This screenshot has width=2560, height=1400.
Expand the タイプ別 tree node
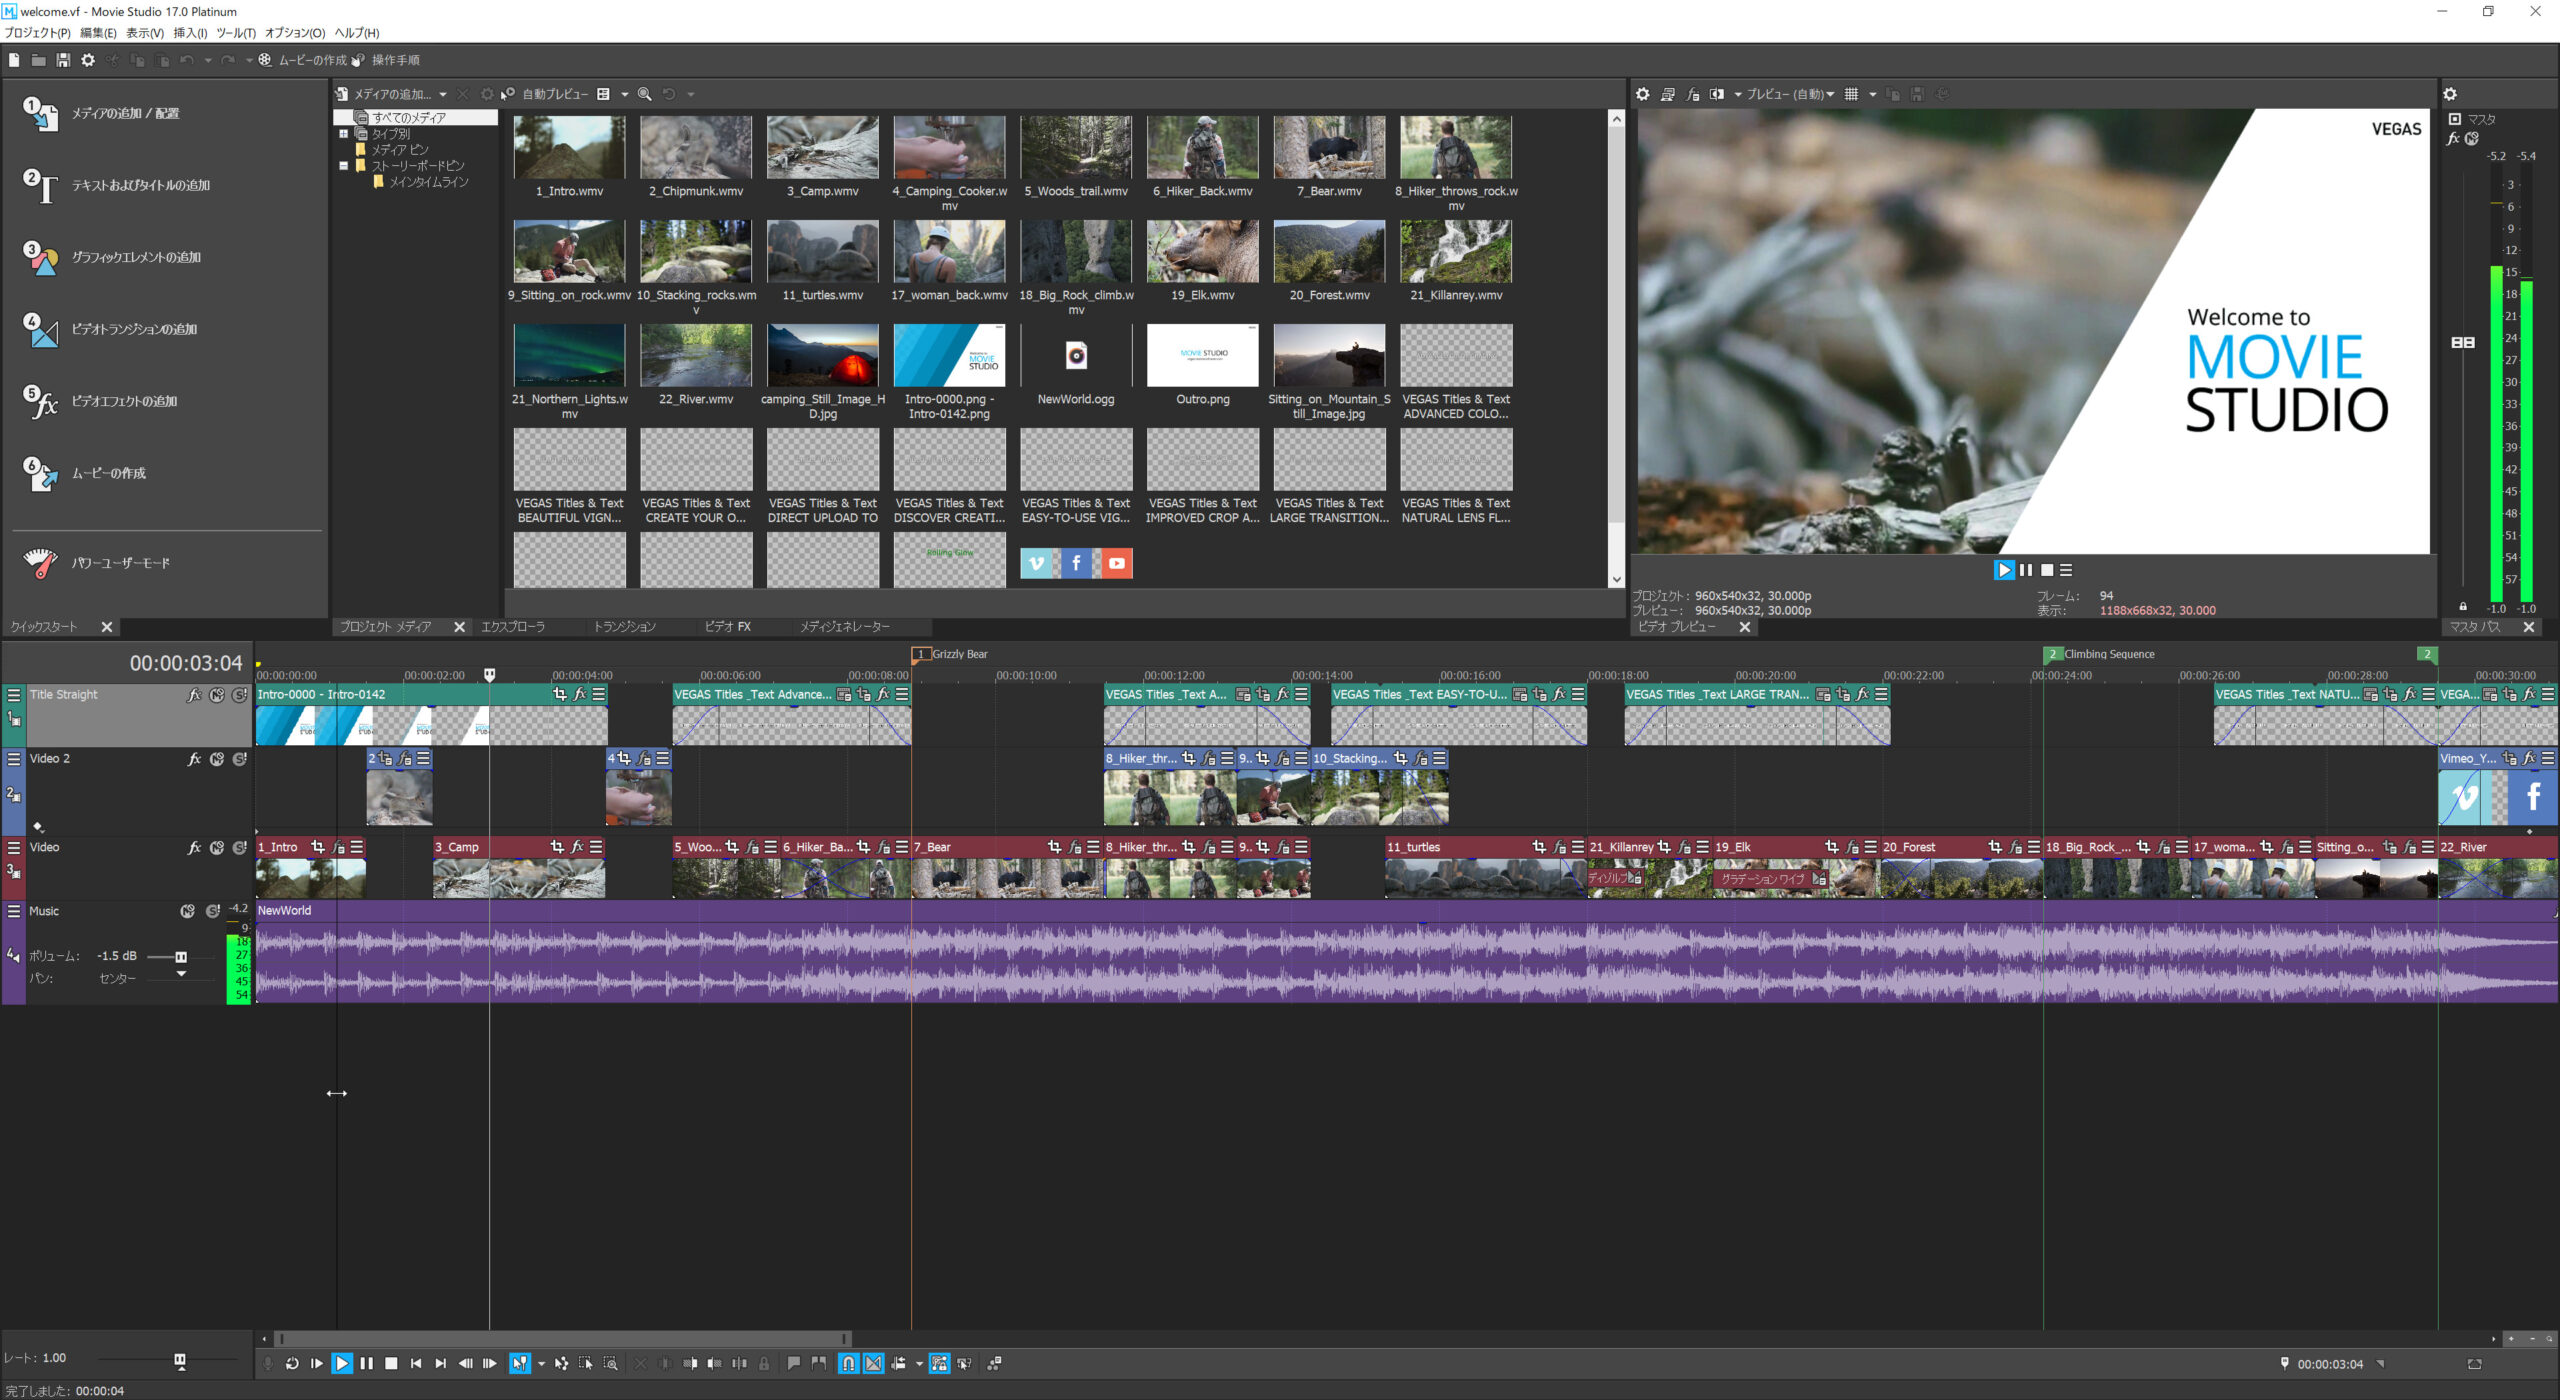coord(343,133)
